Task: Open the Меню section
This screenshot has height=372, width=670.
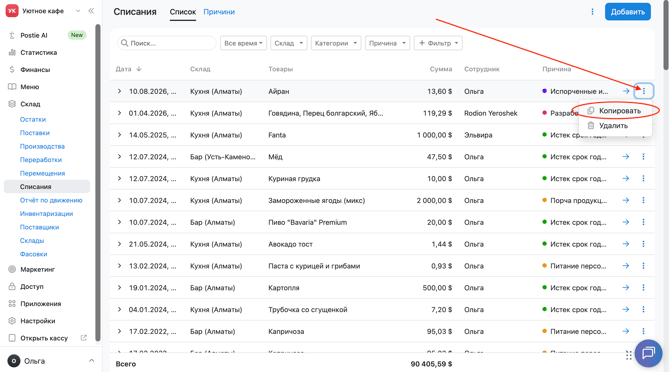Action: (x=29, y=87)
